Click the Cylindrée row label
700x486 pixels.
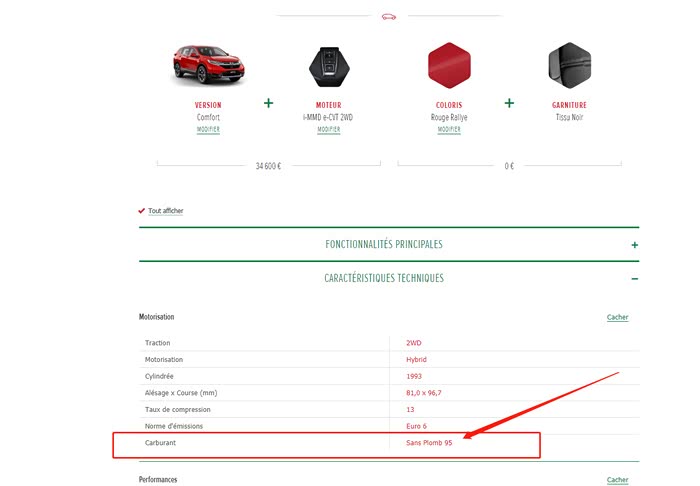(x=159, y=376)
